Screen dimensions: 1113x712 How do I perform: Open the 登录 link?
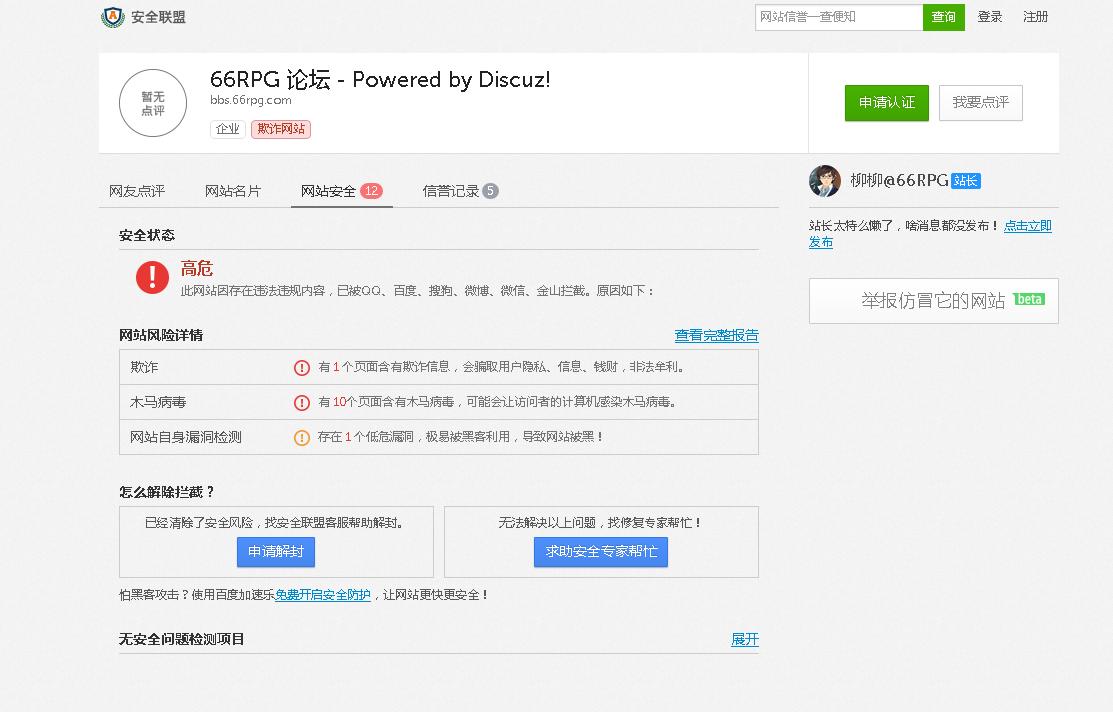point(989,17)
